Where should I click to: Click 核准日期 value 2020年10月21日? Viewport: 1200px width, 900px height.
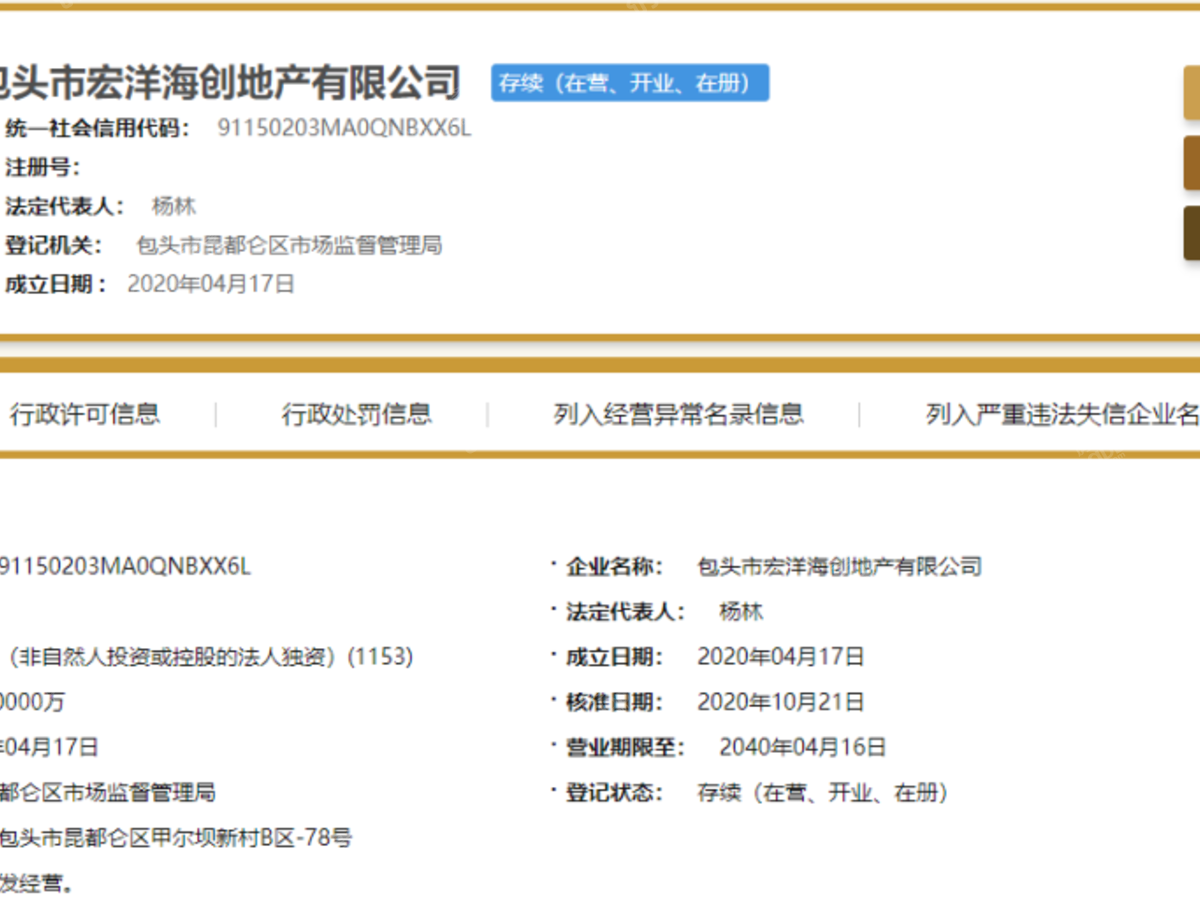781,702
